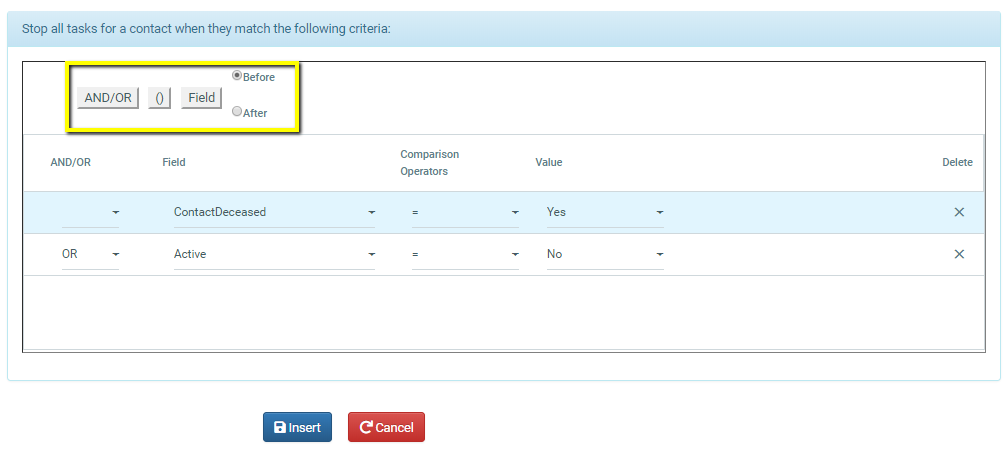This screenshot has height=461, width=1005.
Task: Open comparison operator dropdown for Active
Action: pos(465,254)
